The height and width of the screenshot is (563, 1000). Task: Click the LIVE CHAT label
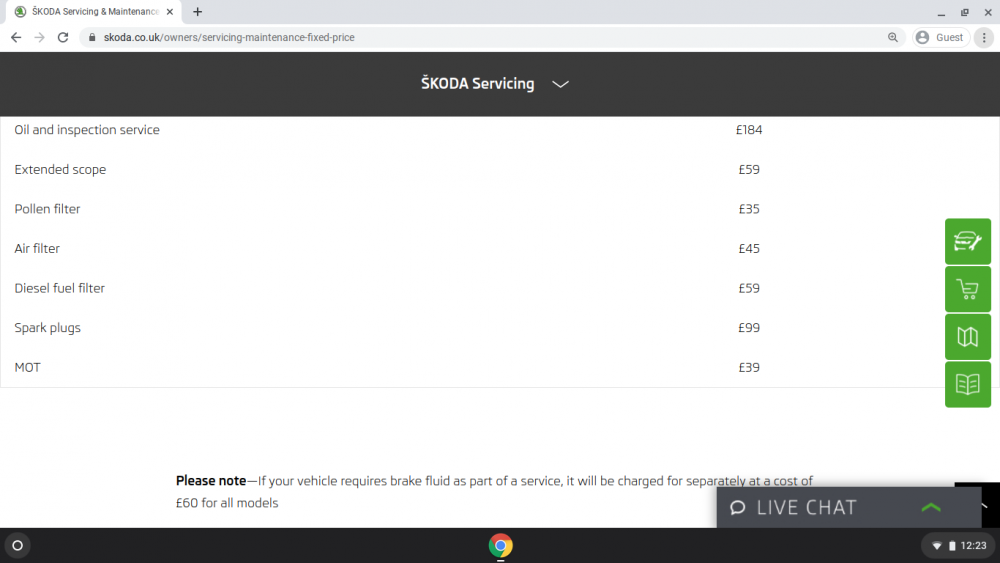pos(806,508)
